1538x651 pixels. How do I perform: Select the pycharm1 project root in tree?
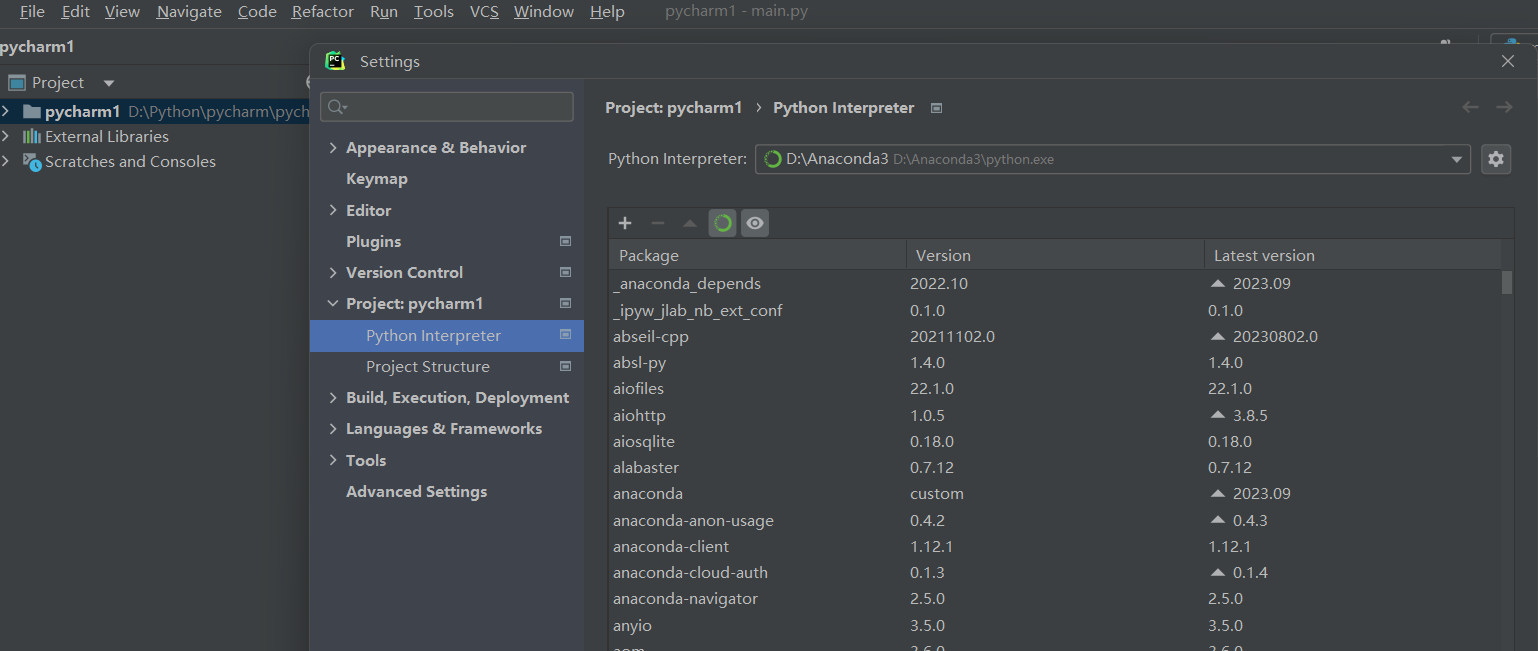tap(154, 111)
